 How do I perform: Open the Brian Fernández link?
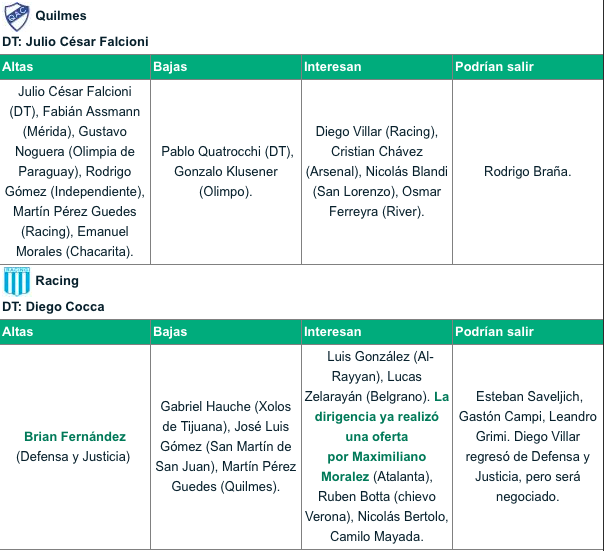75,436
